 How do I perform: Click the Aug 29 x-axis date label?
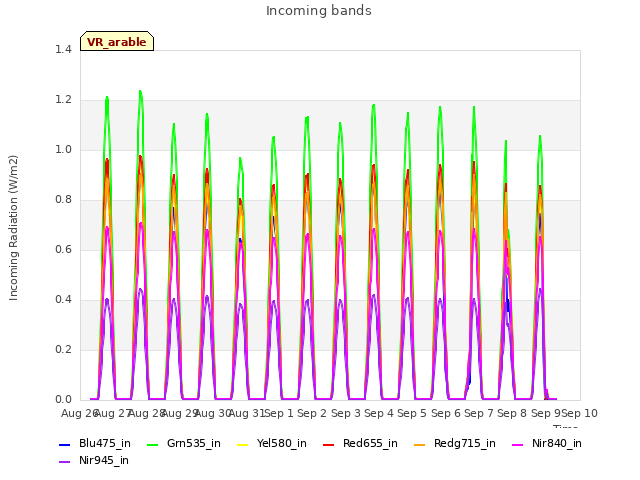coord(180,413)
